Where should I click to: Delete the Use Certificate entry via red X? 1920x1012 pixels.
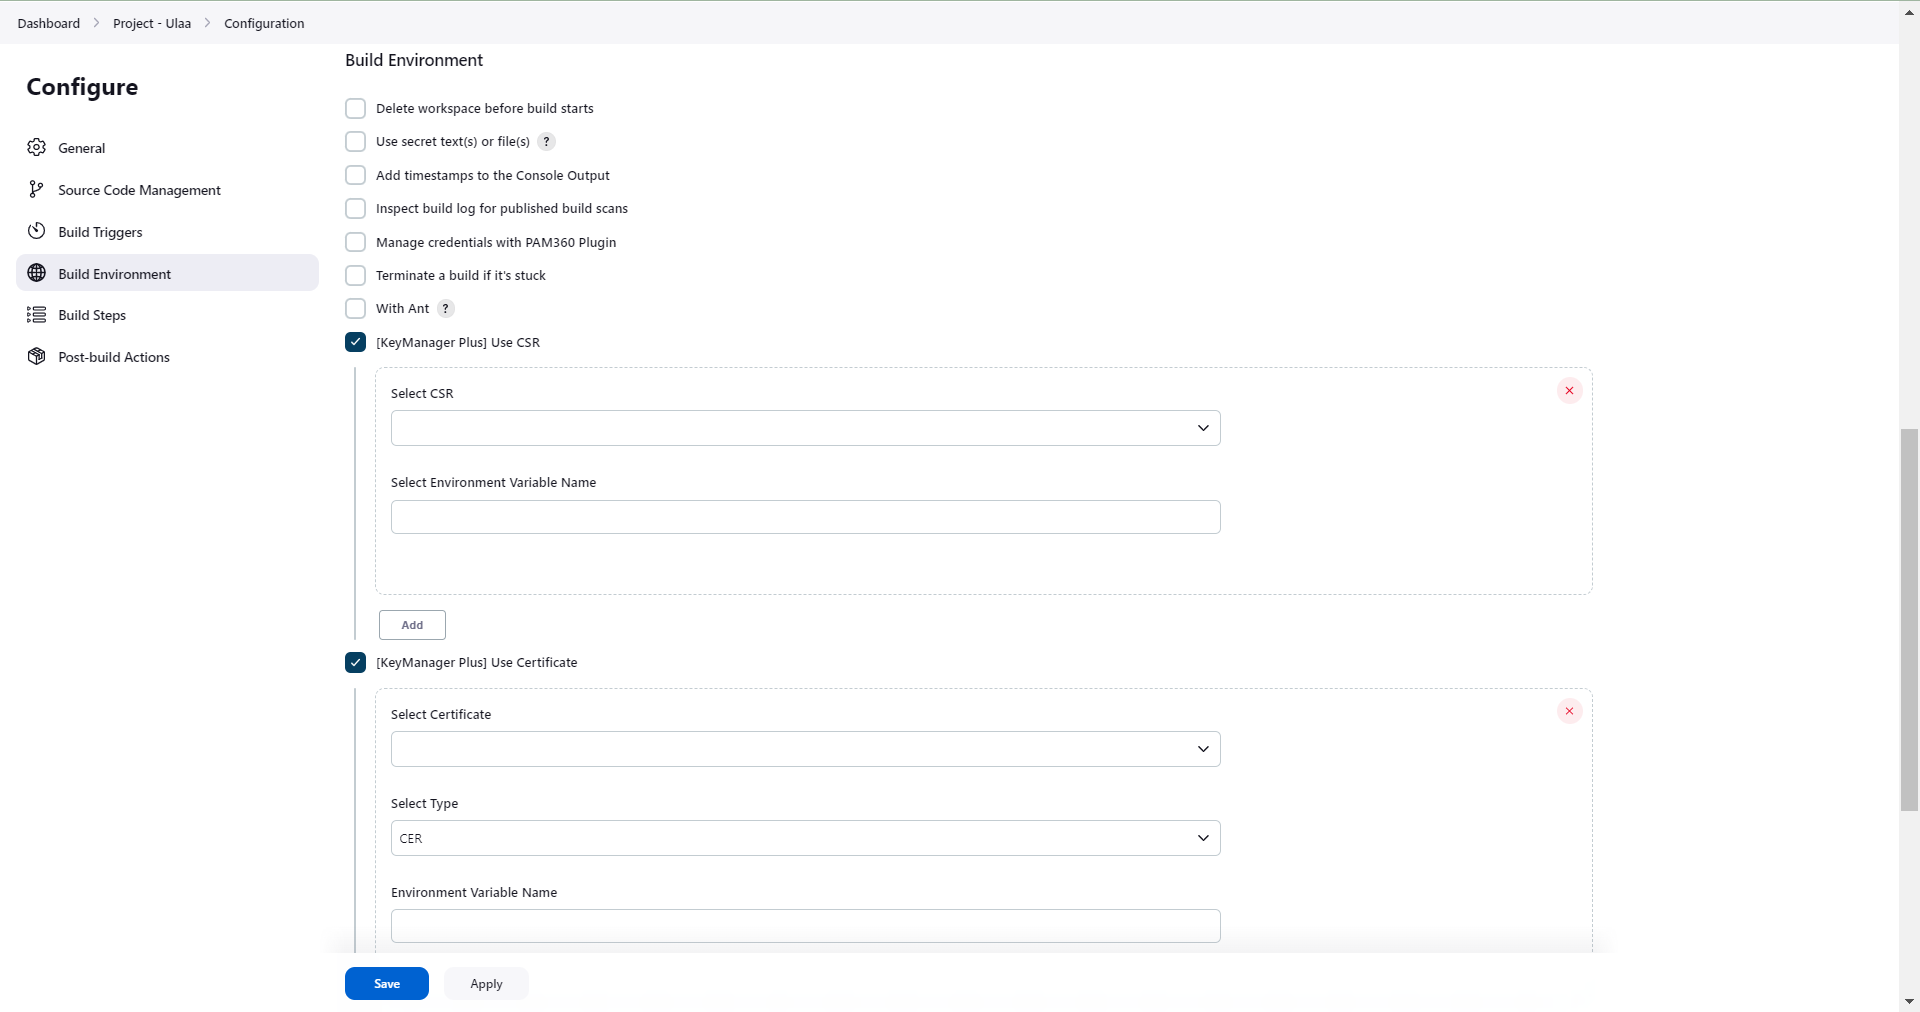pyautogui.click(x=1569, y=712)
